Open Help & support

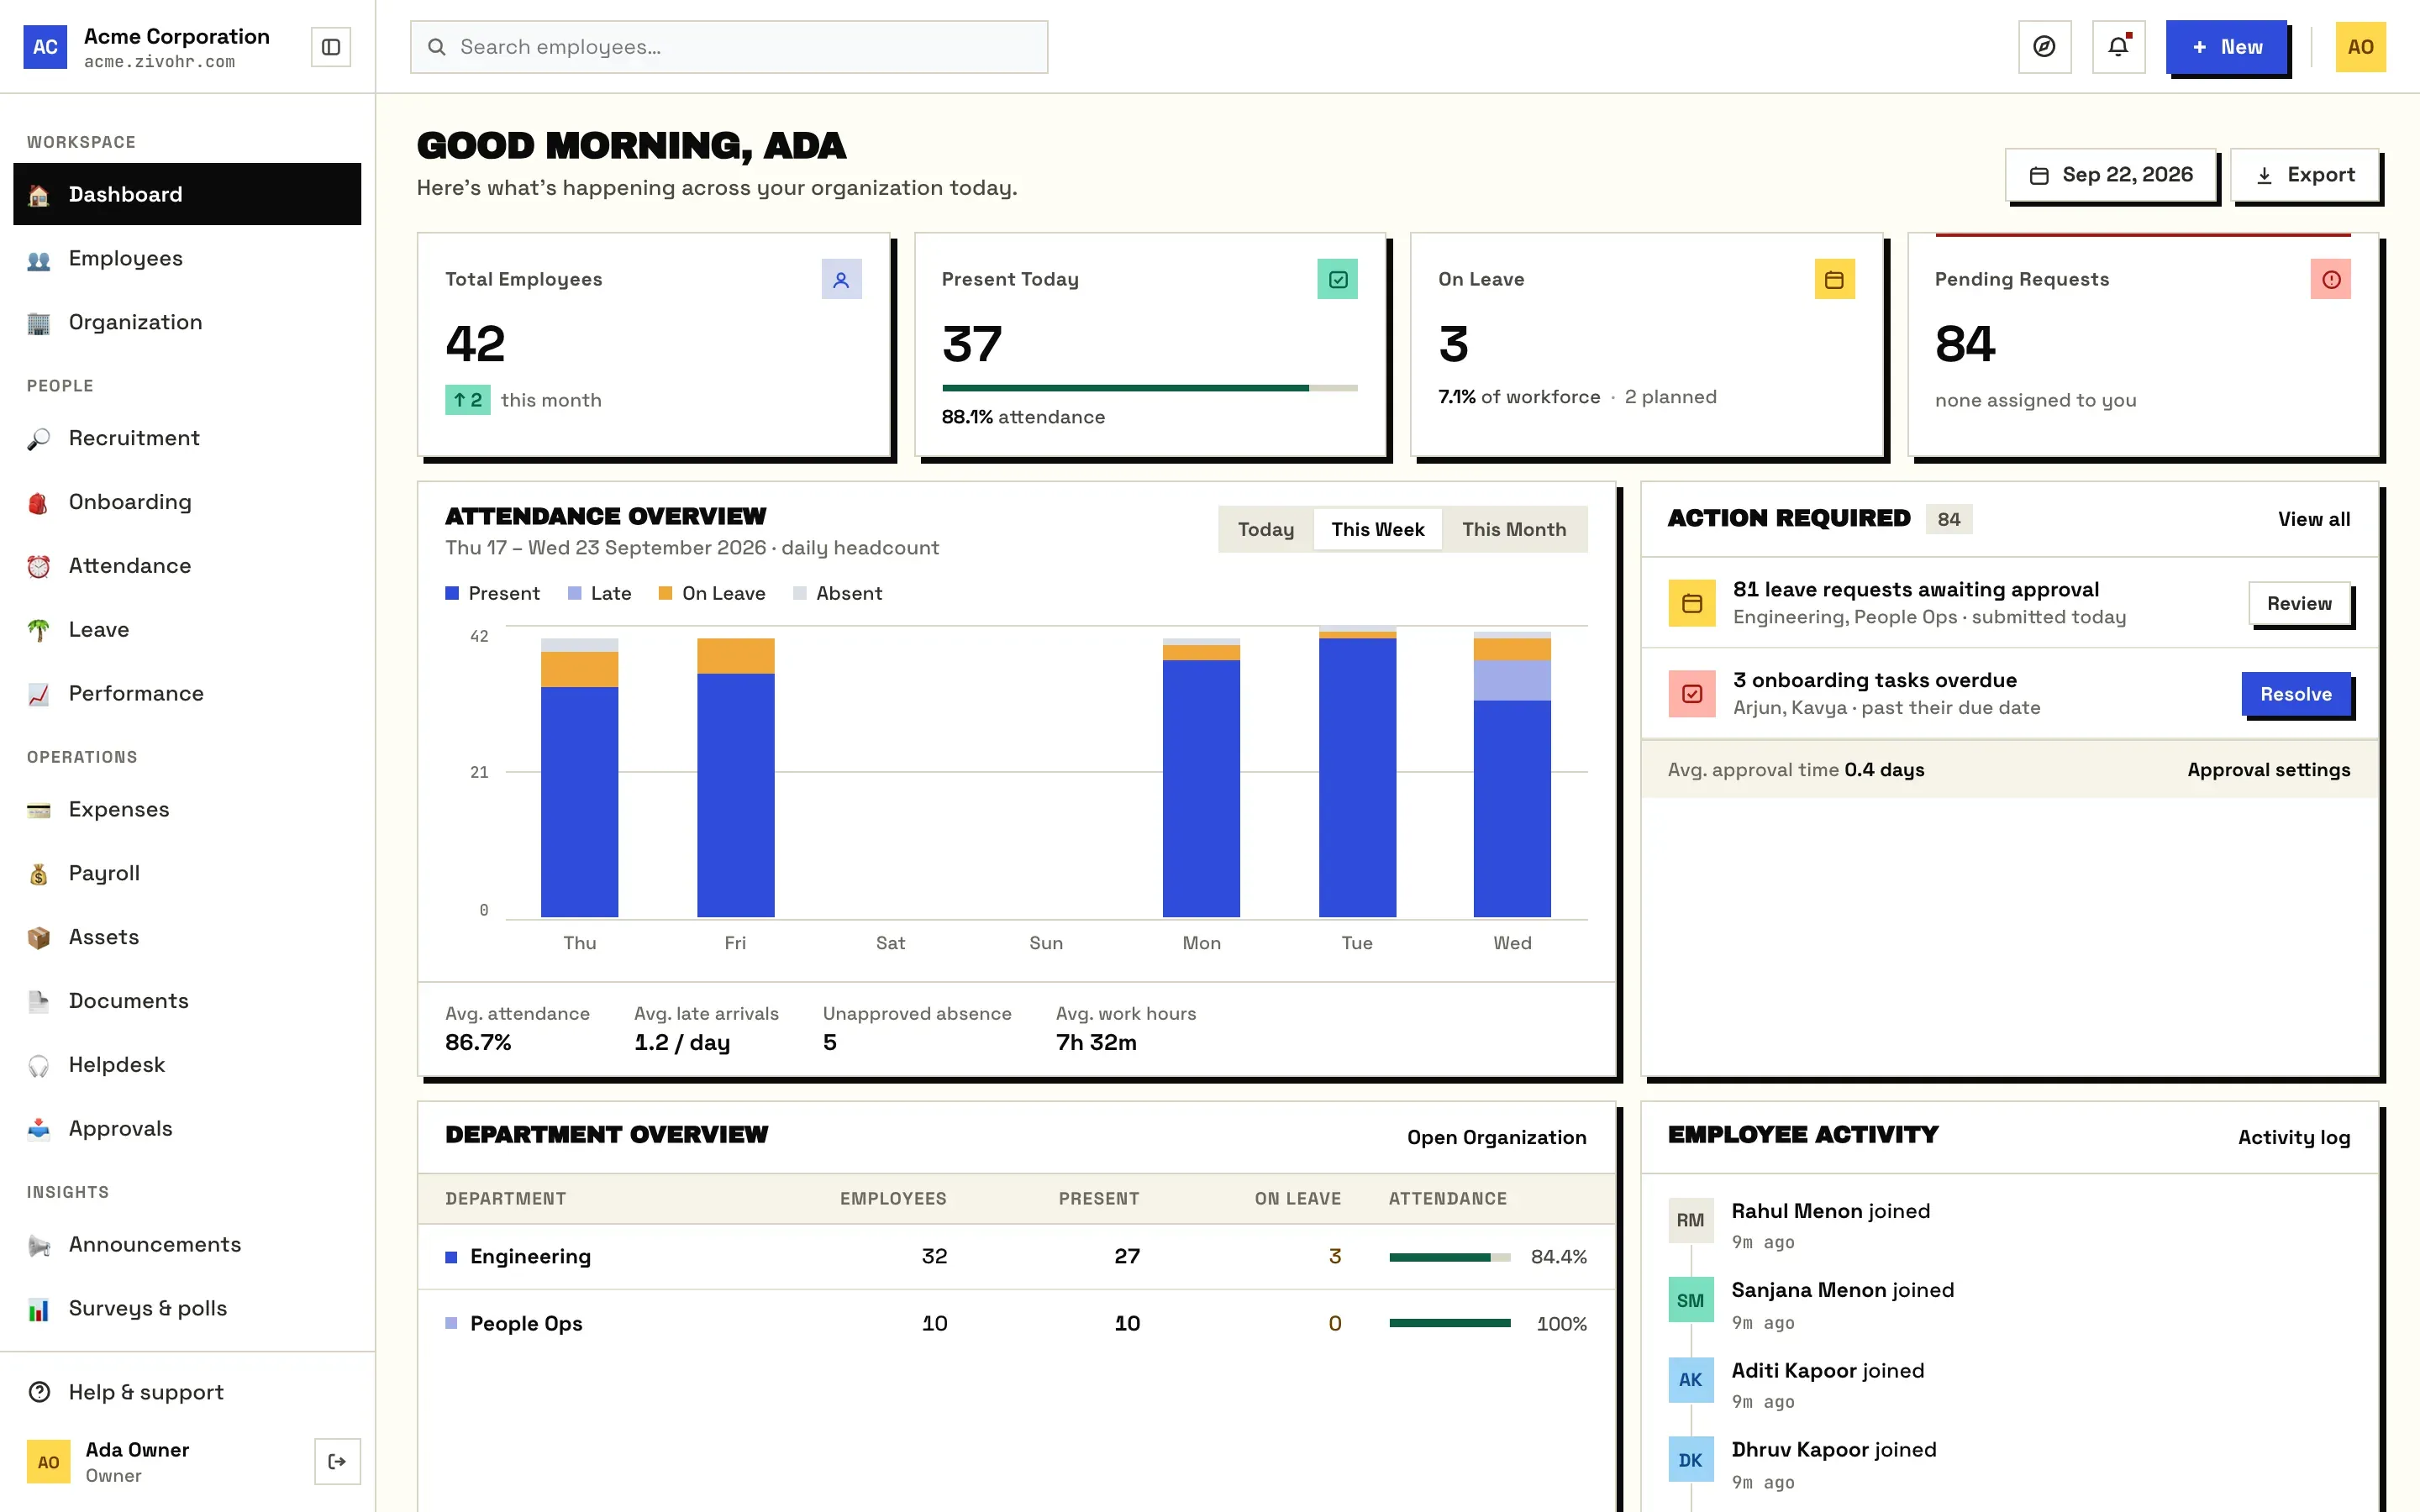[187, 1392]
